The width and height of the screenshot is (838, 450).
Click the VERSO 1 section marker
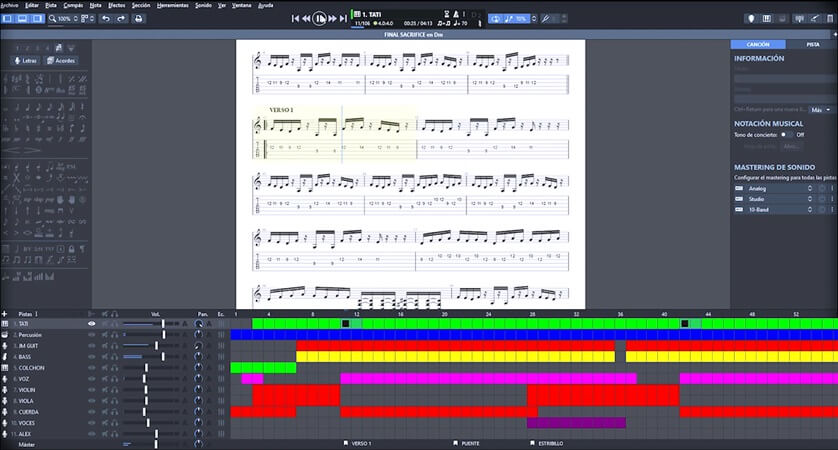357,444
